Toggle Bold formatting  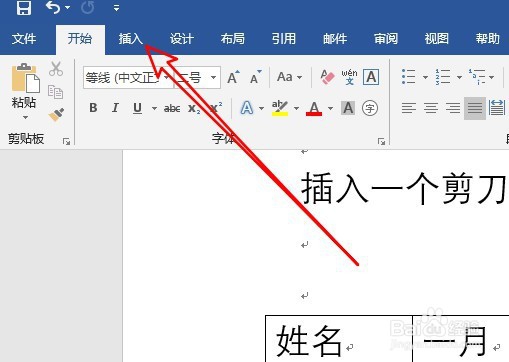[93, 108]
